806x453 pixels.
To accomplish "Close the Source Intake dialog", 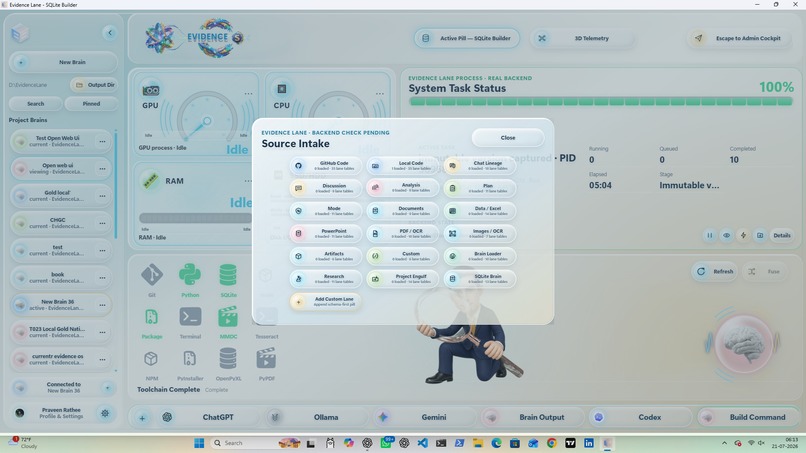I will (508, 138).
